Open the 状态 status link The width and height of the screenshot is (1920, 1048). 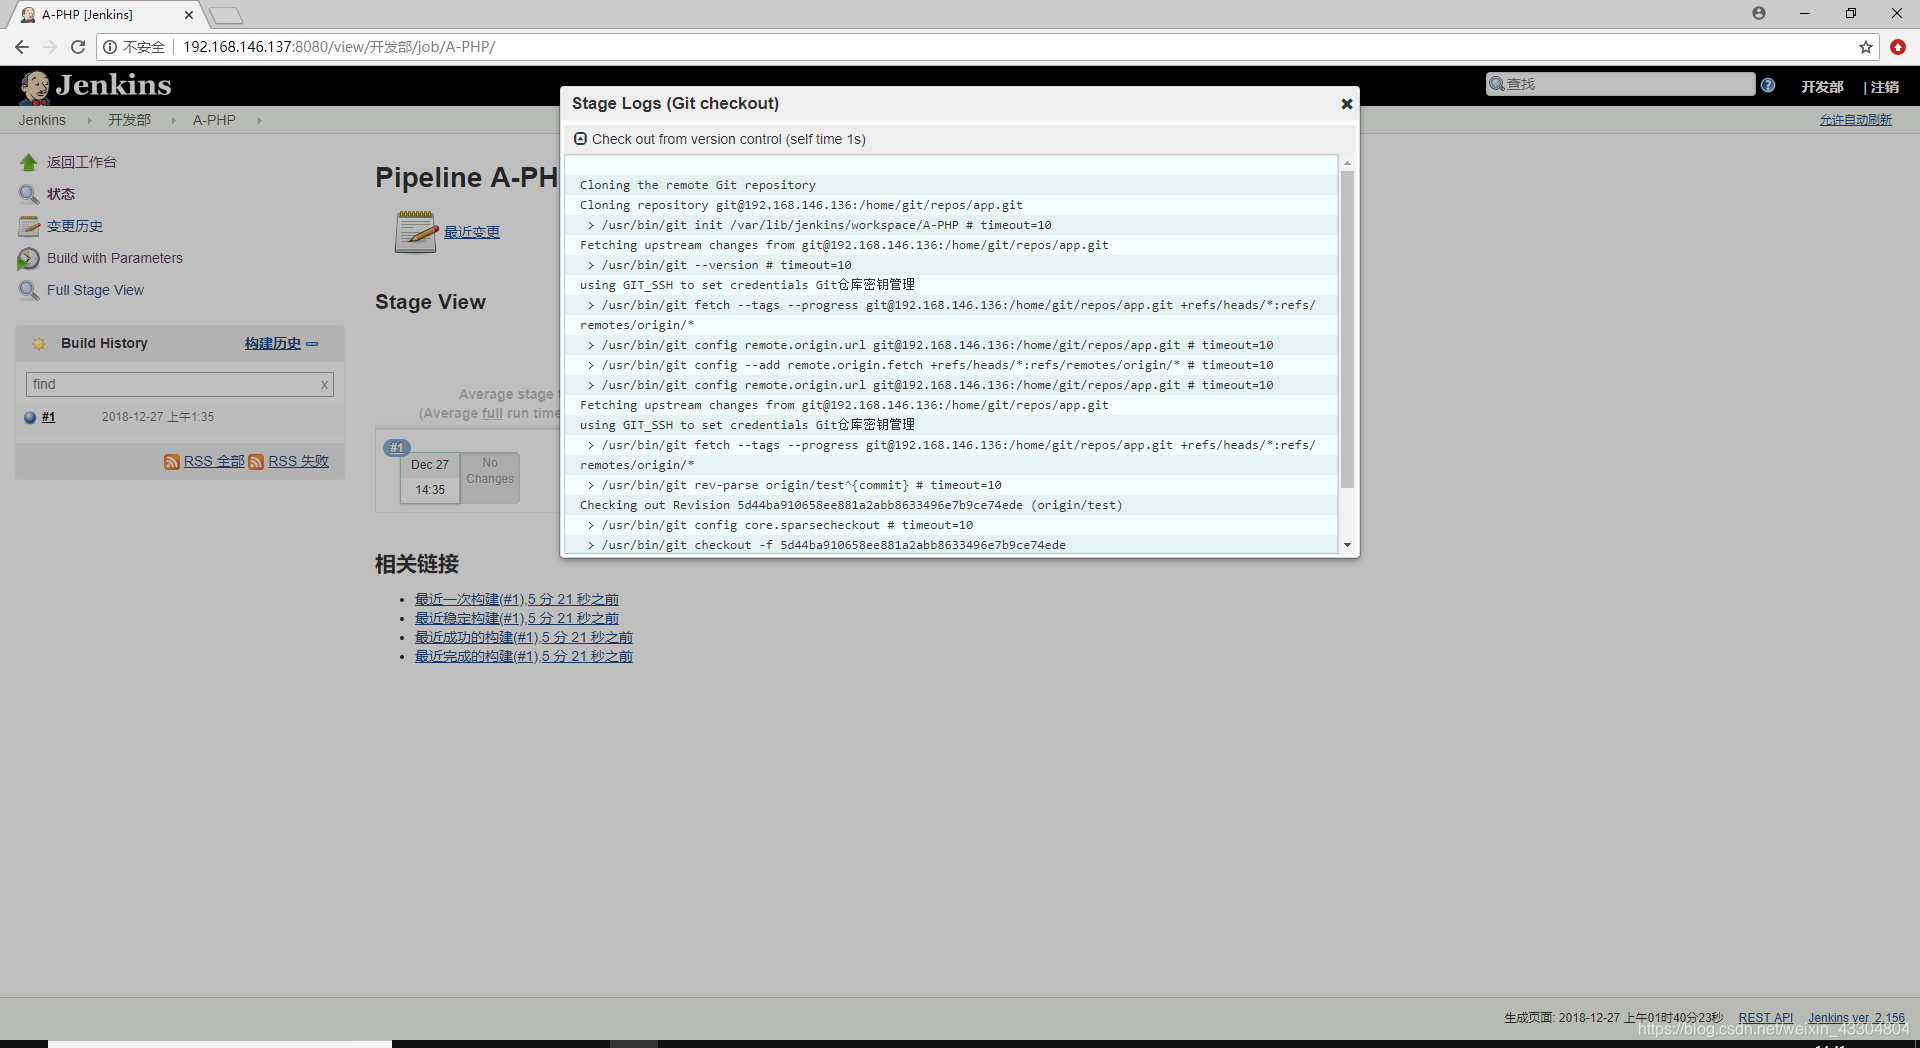point(61,194)
